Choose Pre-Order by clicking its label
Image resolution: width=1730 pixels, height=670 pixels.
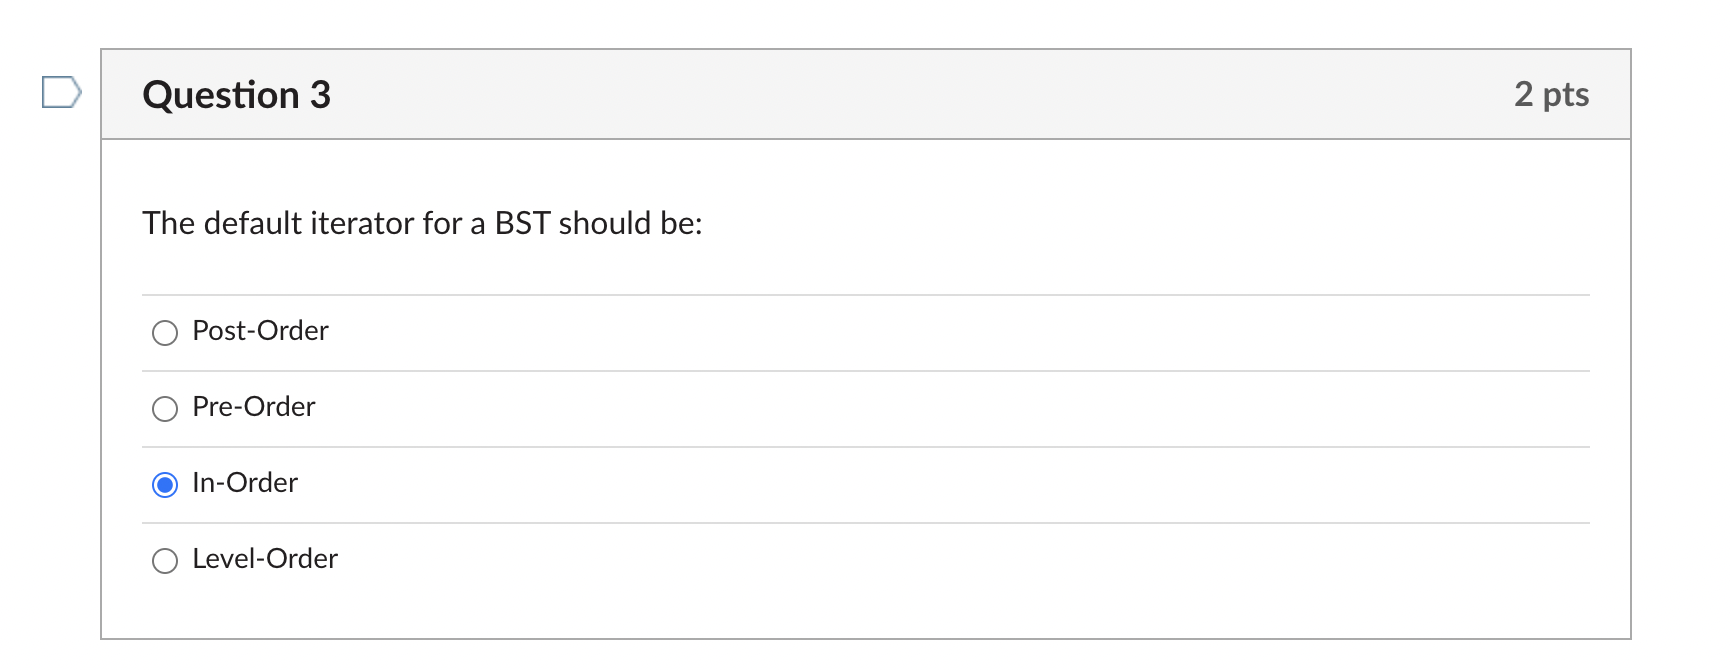click(x=252, y=407)
